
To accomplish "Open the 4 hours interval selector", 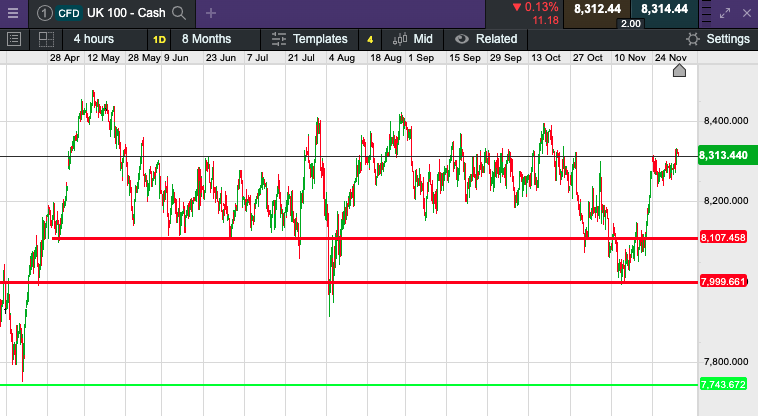I will [x=94, y=39].
